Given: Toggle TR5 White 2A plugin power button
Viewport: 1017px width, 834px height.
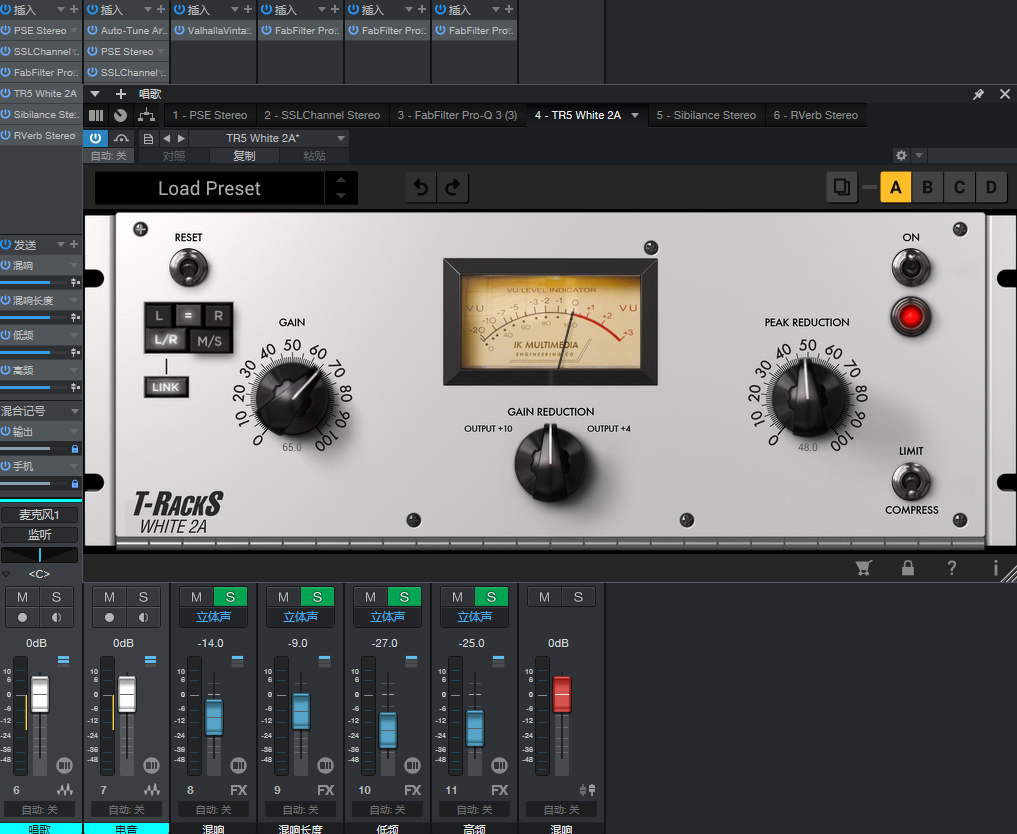Looking at the screenshot, I should tap(95, 138).
